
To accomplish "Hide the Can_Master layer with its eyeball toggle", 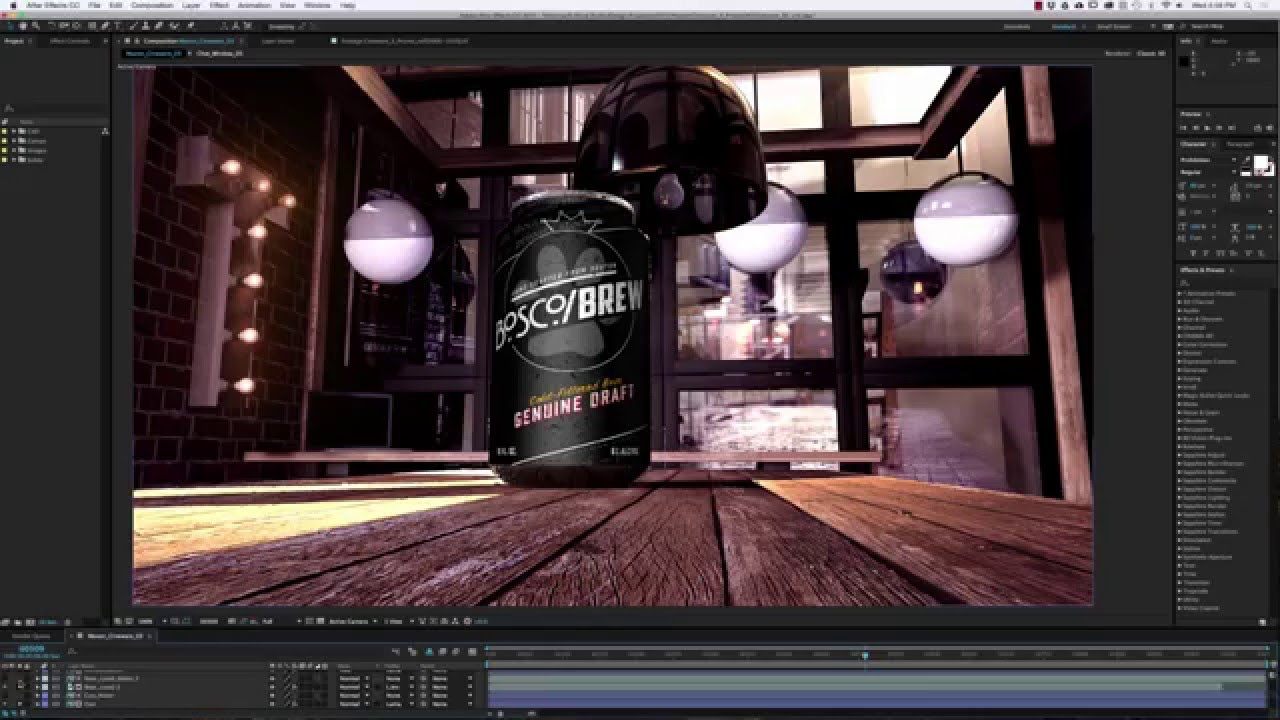I will [5, 695].
